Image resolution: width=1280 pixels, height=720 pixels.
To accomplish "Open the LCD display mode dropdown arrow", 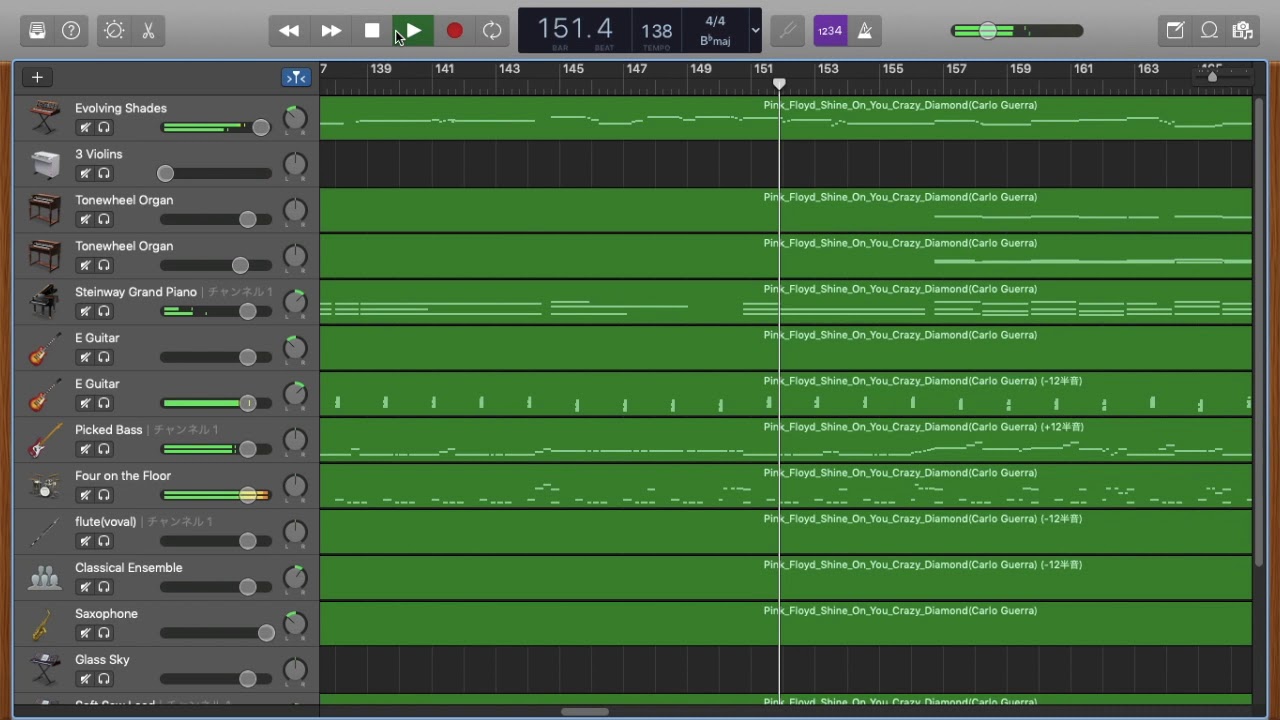I will (755, 31).
